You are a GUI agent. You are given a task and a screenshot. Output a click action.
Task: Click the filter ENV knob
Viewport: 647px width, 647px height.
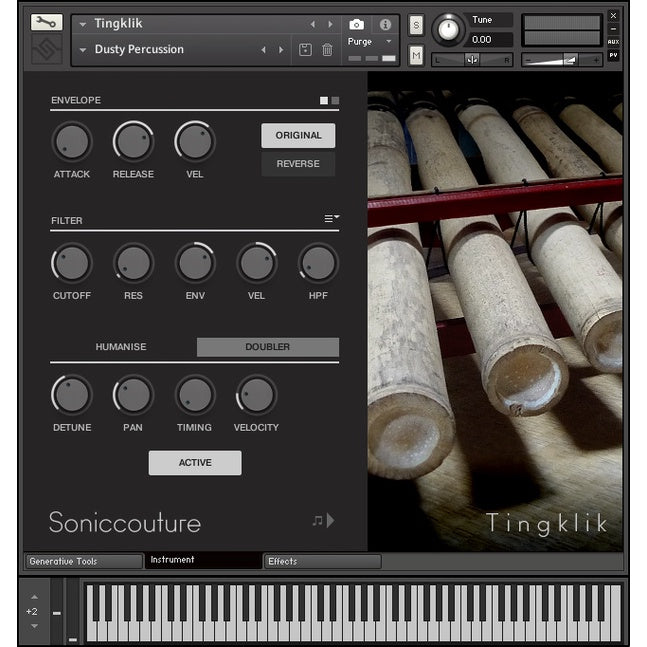point(195,263)
